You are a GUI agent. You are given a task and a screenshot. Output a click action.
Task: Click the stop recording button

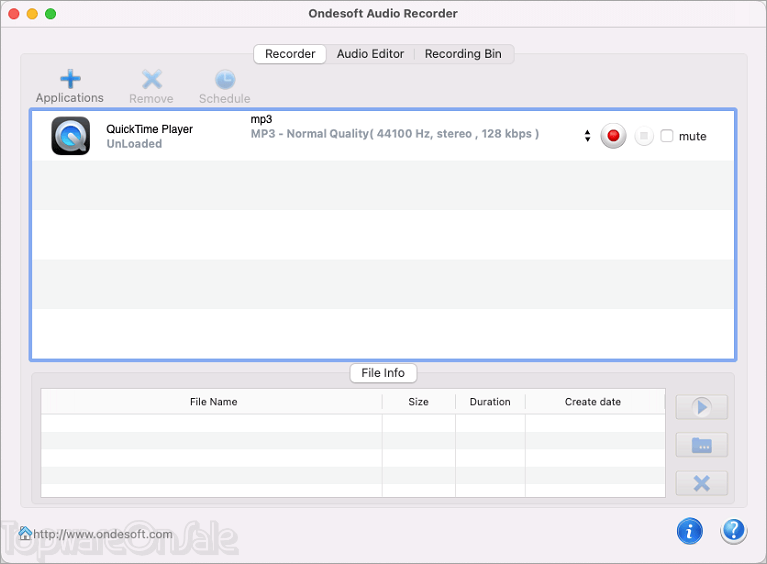click(644, 135)
